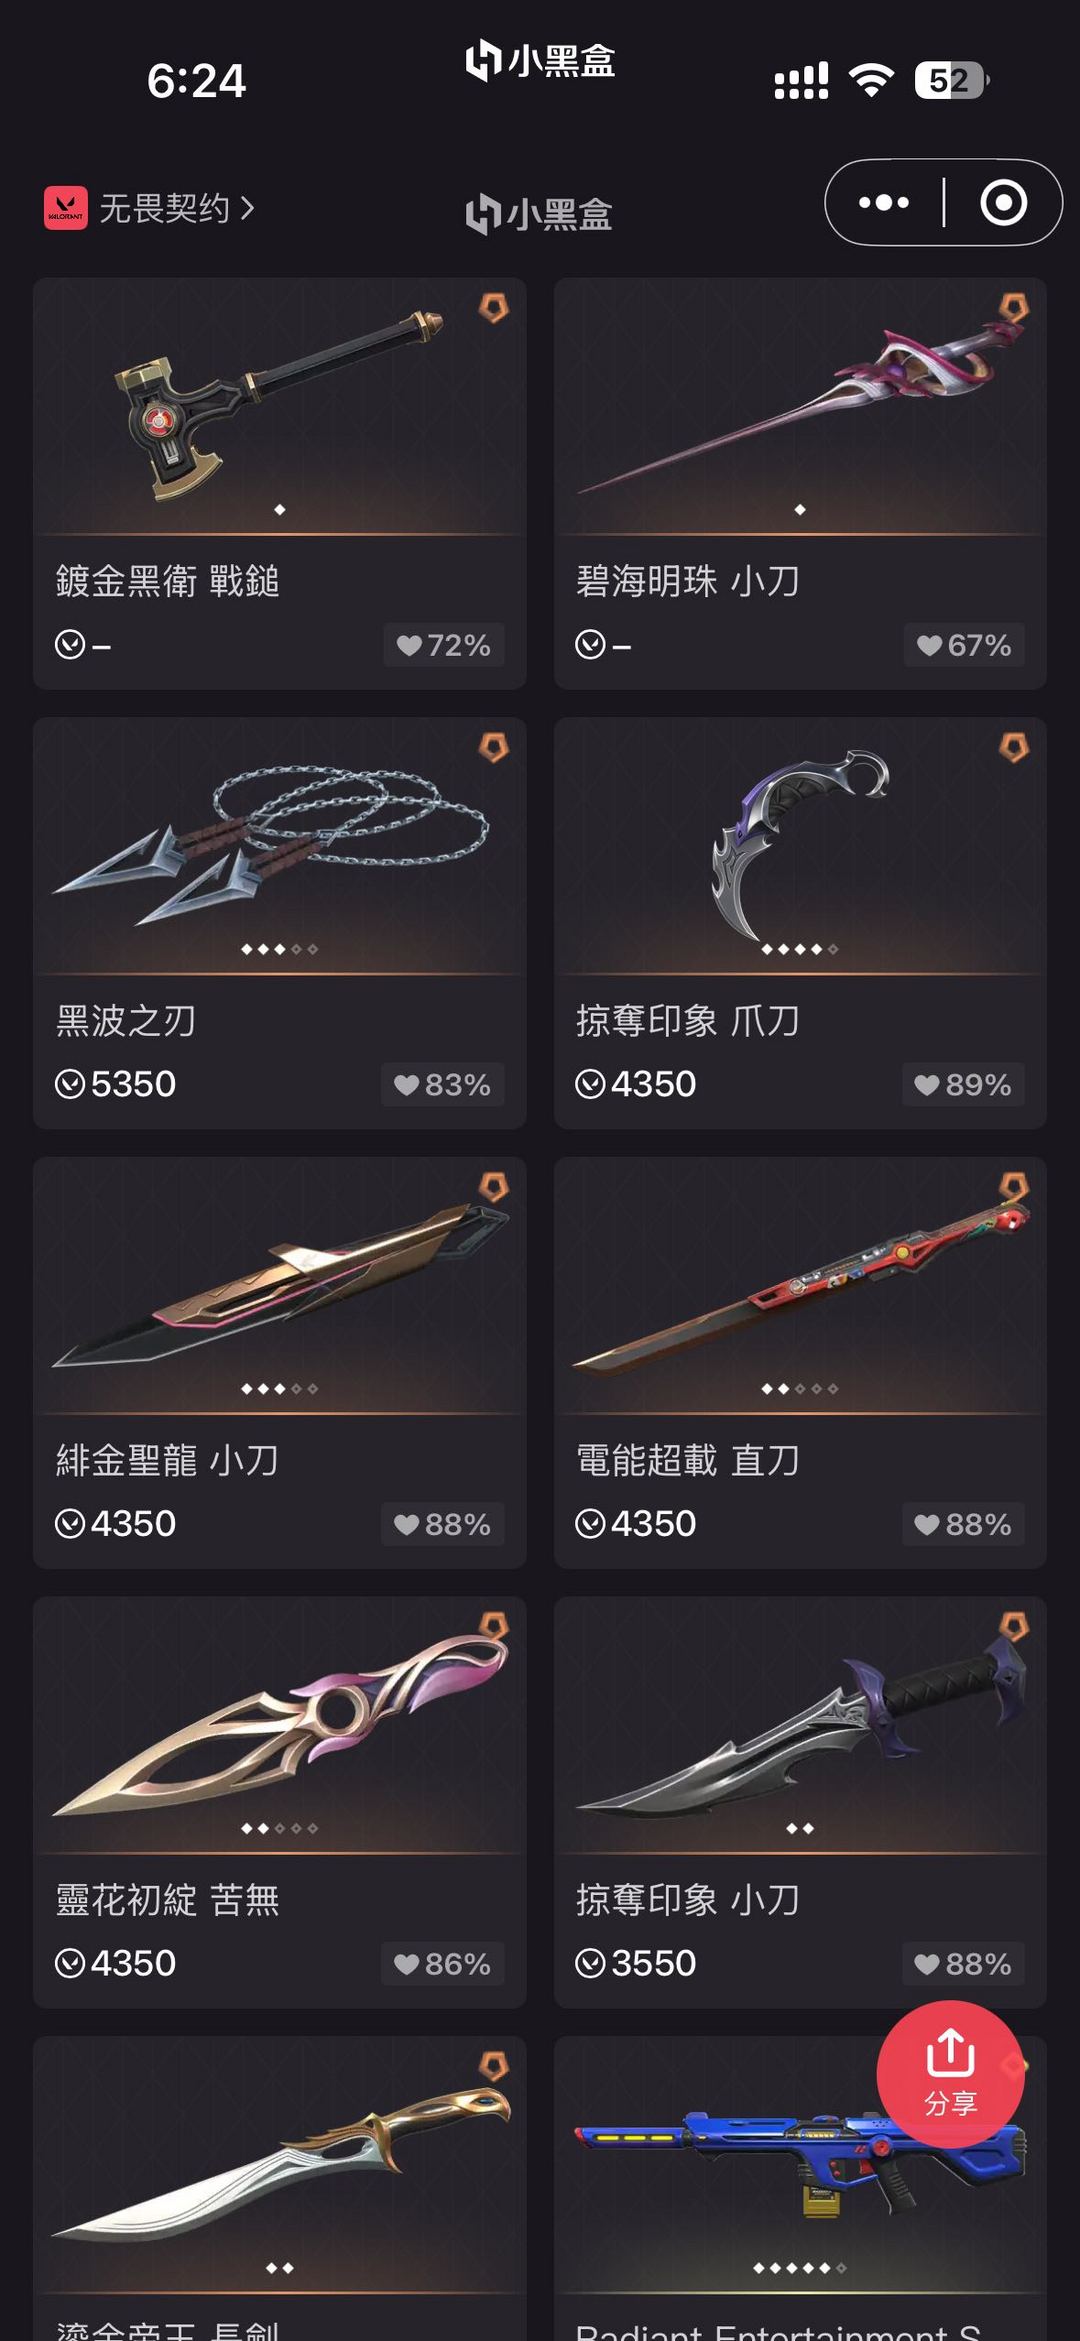Select the level dots under 掠奪印象 爪刀

[800, 949]
